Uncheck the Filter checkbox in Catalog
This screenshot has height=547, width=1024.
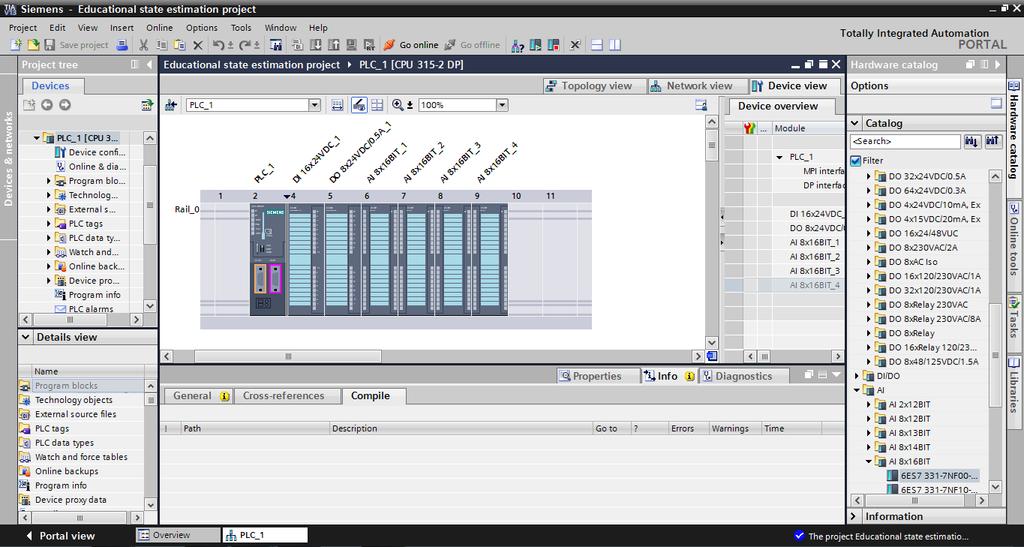[x=856, y=161]
